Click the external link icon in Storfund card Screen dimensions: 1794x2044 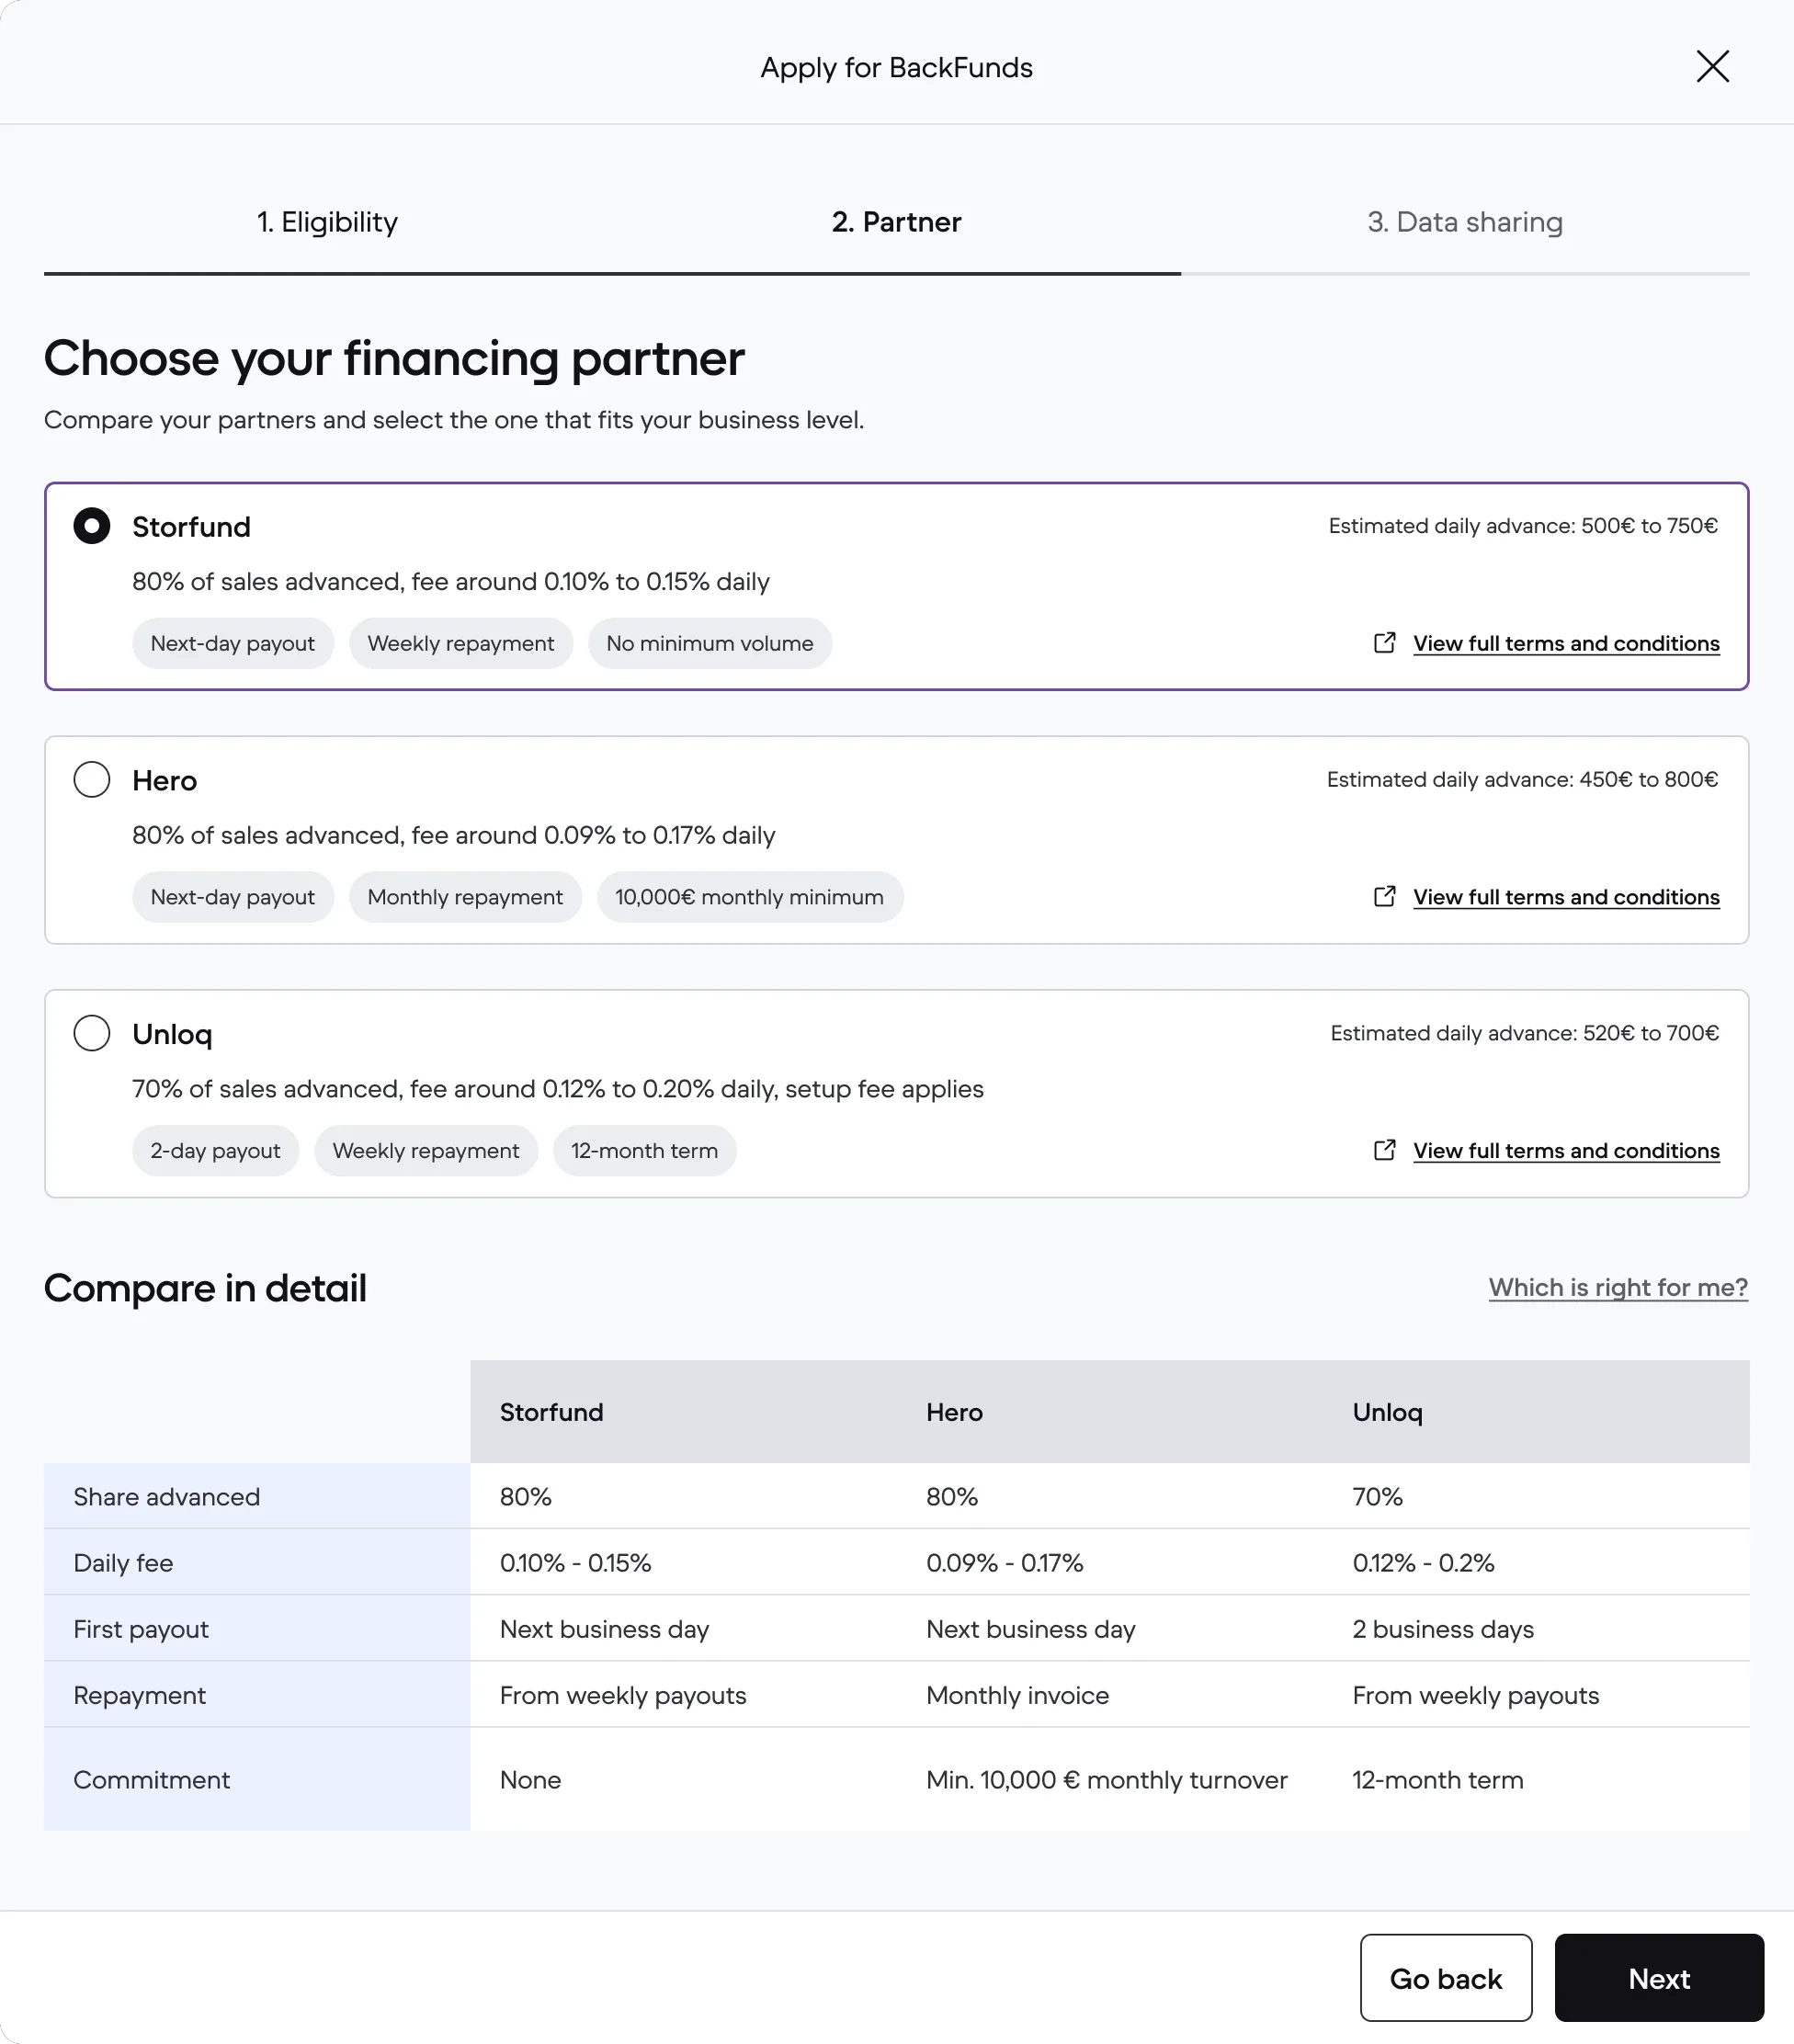[1384, 643]
